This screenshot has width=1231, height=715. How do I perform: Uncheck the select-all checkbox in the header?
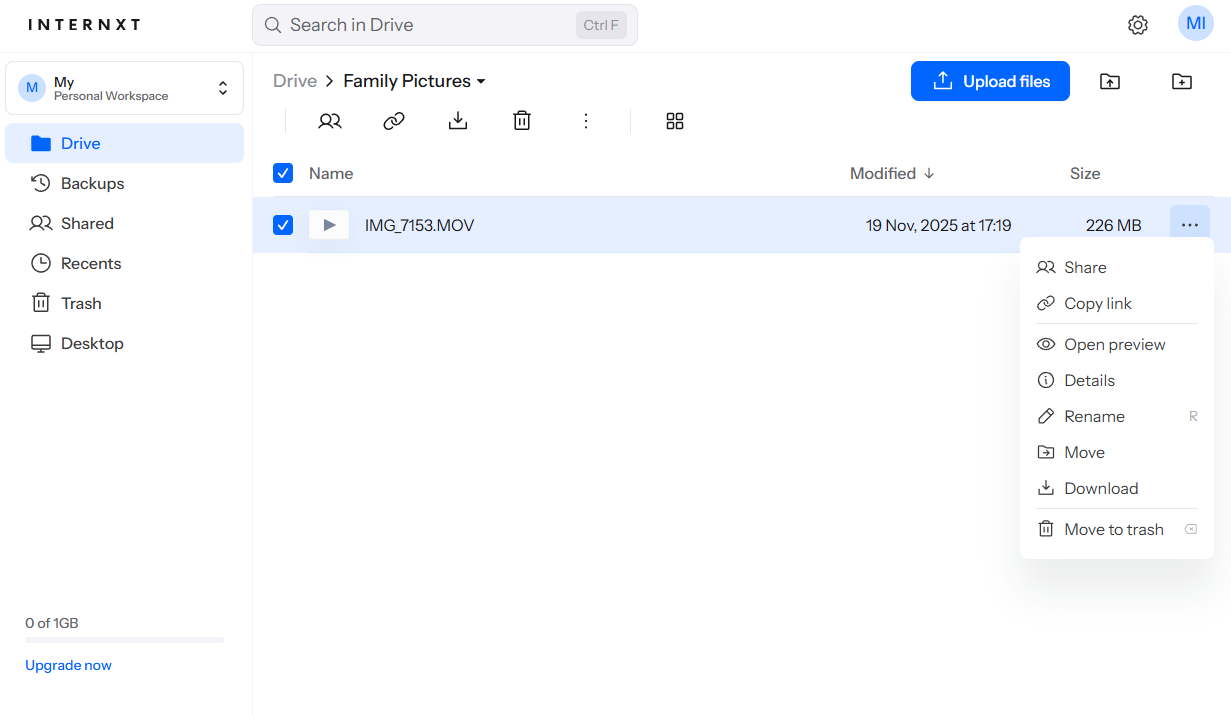point(283,173)
